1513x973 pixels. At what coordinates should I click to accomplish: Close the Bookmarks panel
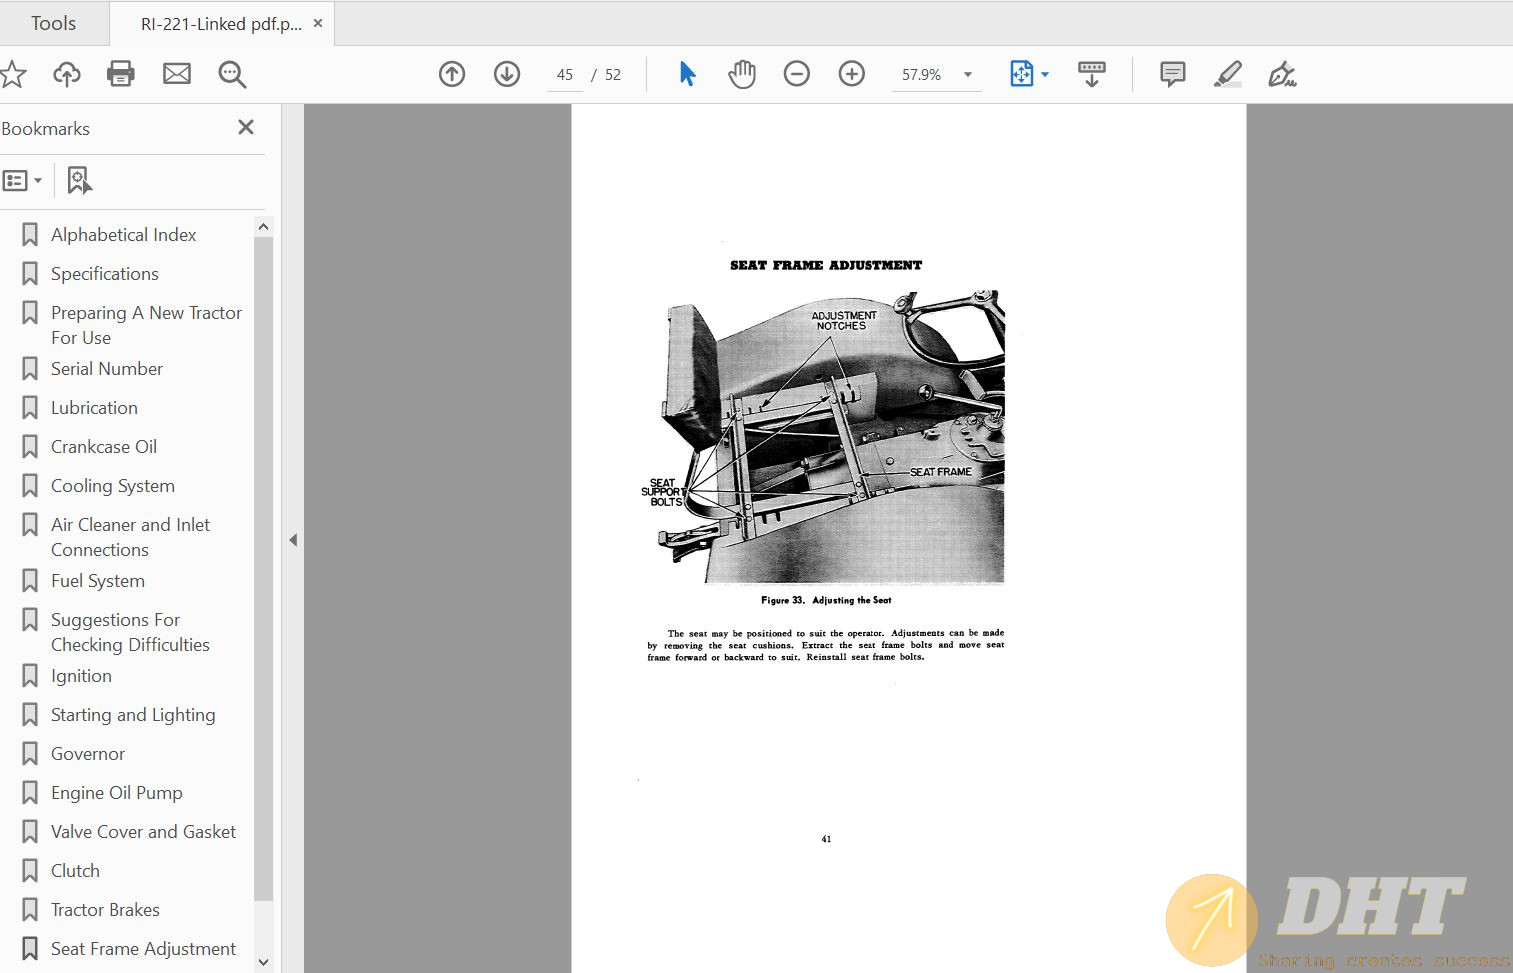pos(246,127)
